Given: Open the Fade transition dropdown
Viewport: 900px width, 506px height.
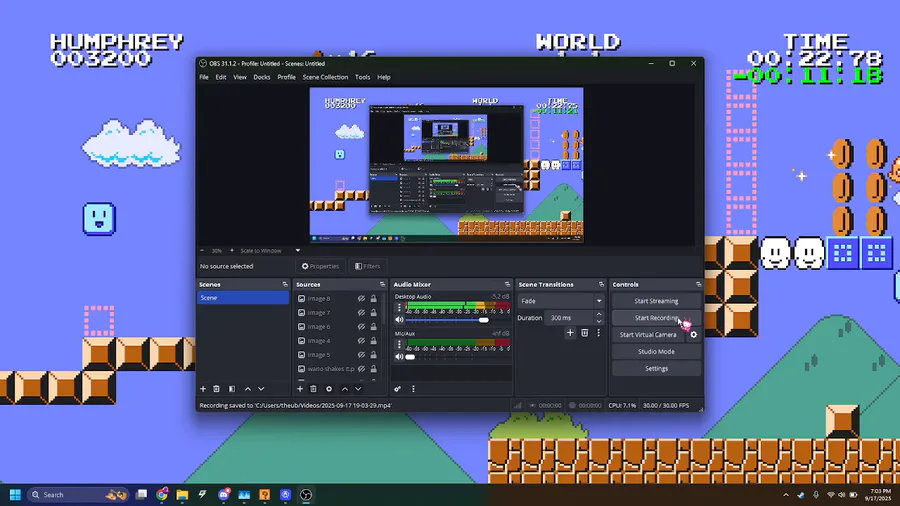Looking at the screenshot, I should click(561, 301).
